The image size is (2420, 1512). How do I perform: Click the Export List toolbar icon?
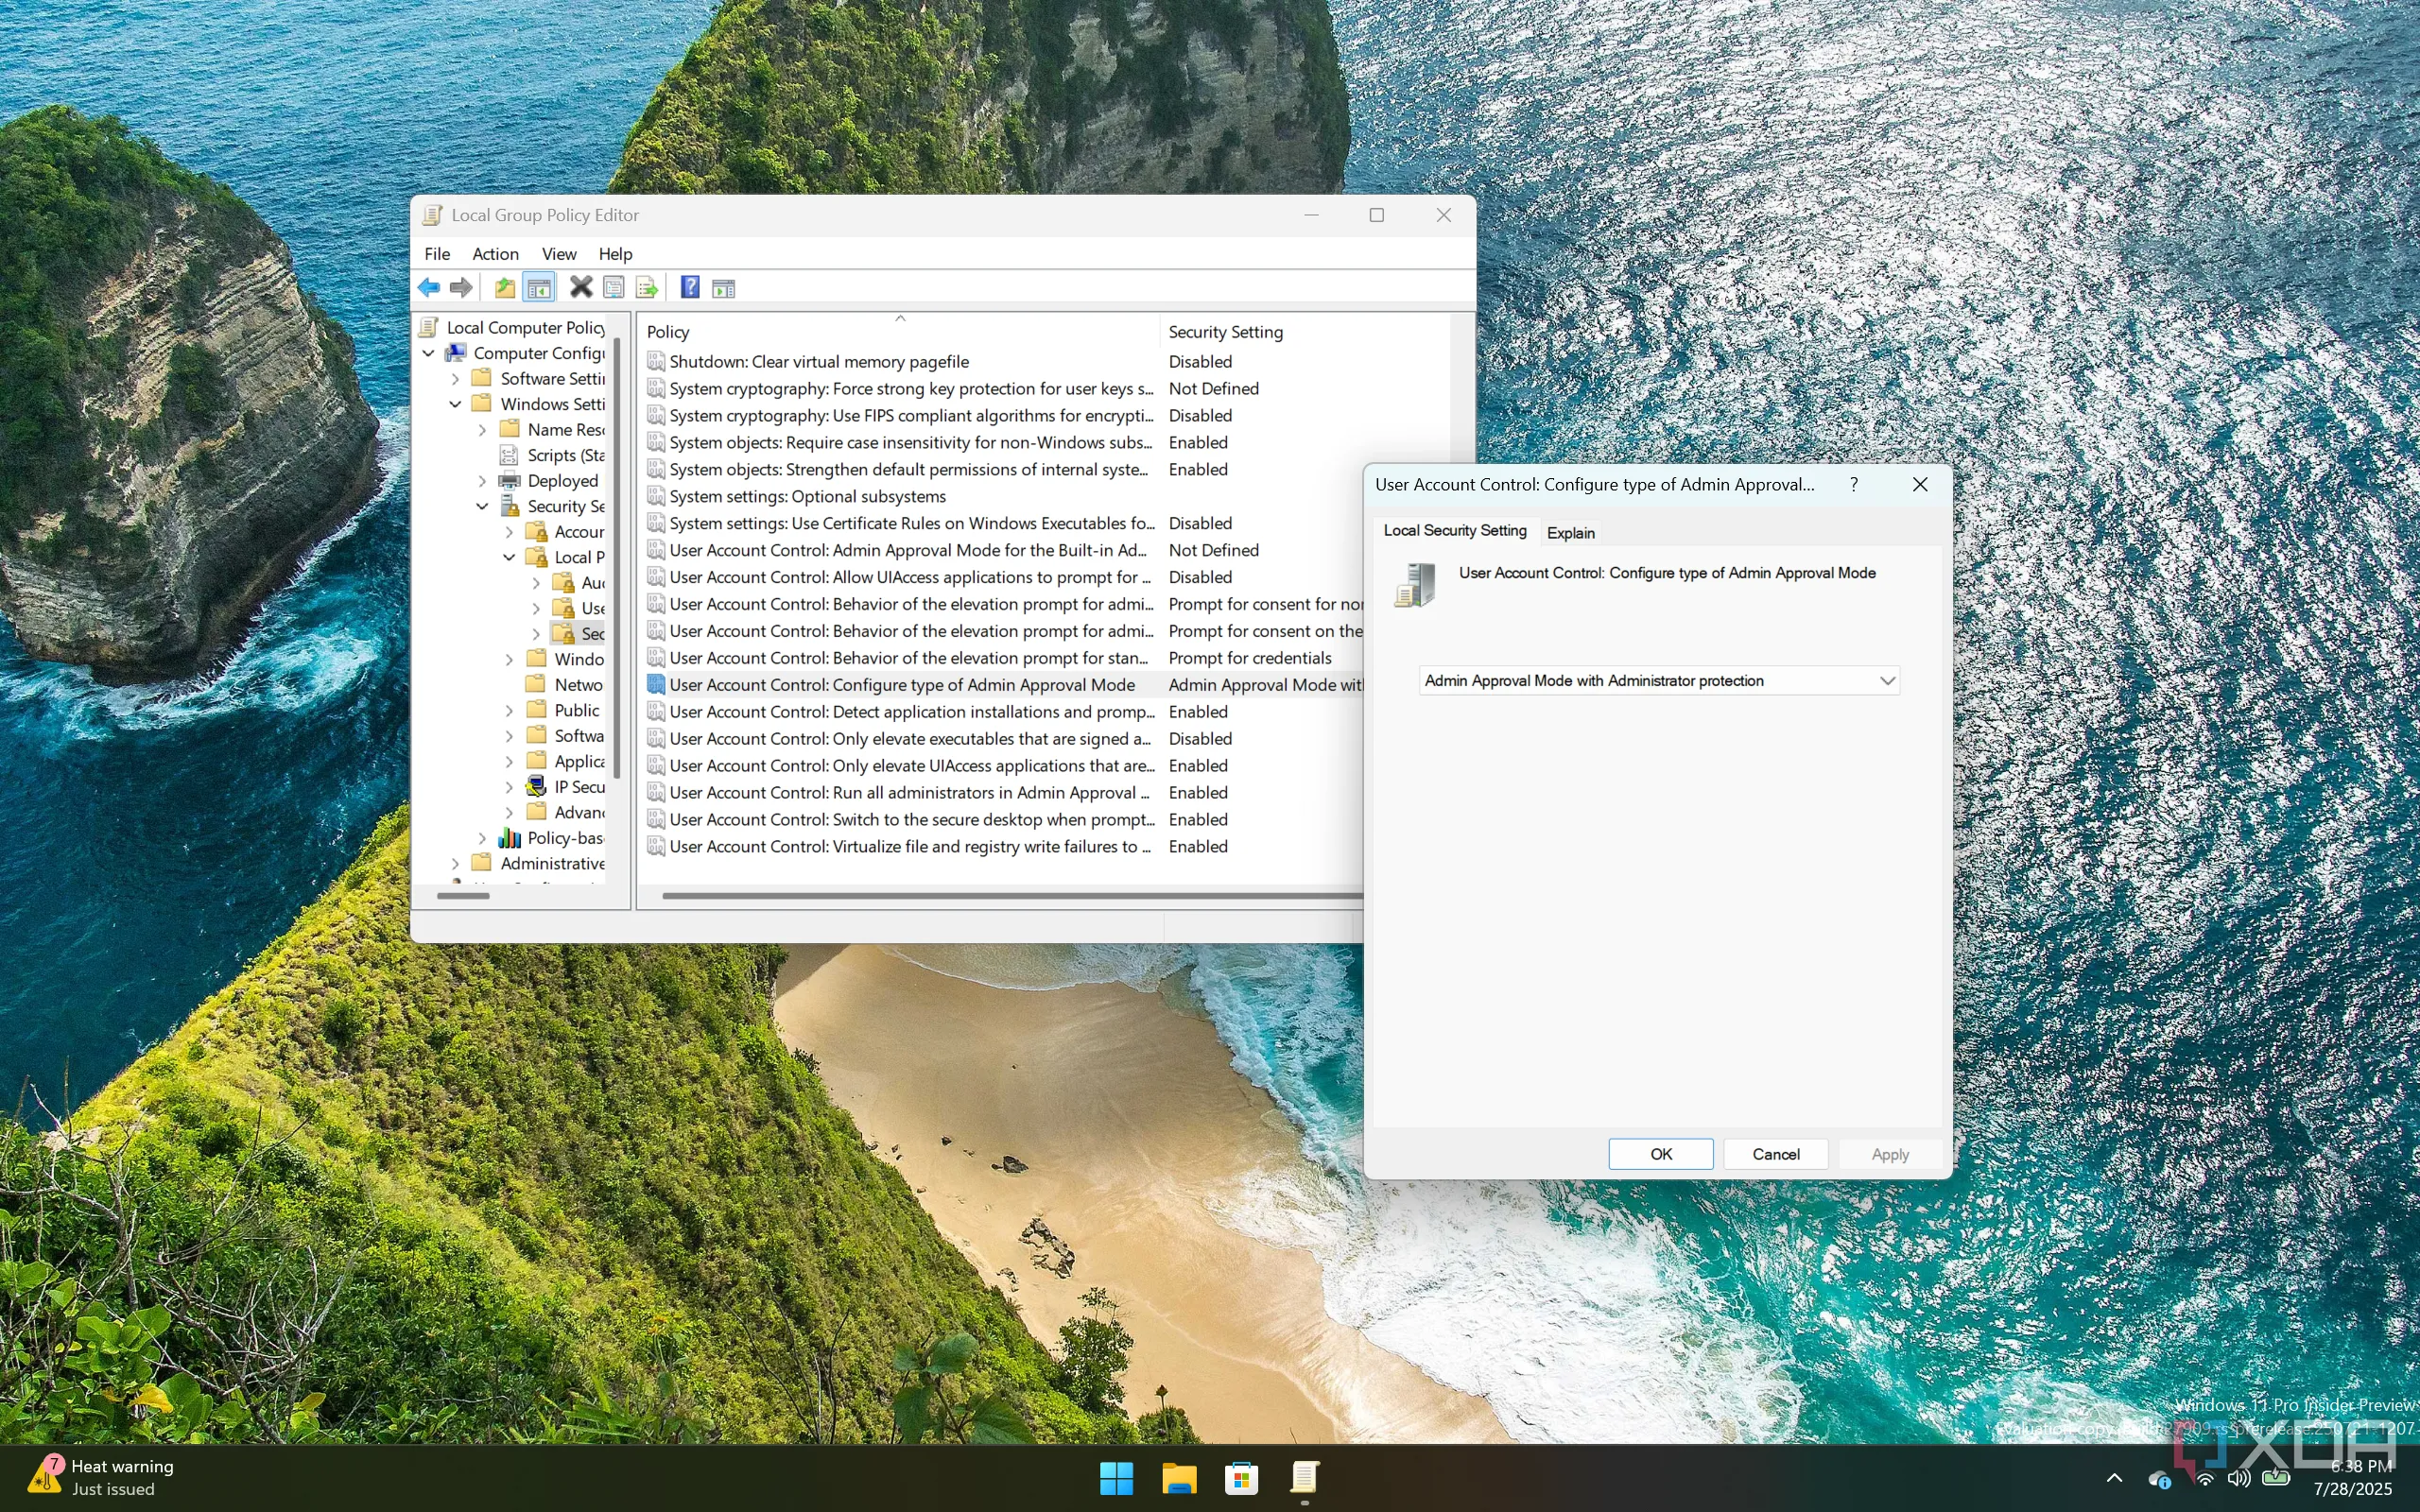pos(647,288)
